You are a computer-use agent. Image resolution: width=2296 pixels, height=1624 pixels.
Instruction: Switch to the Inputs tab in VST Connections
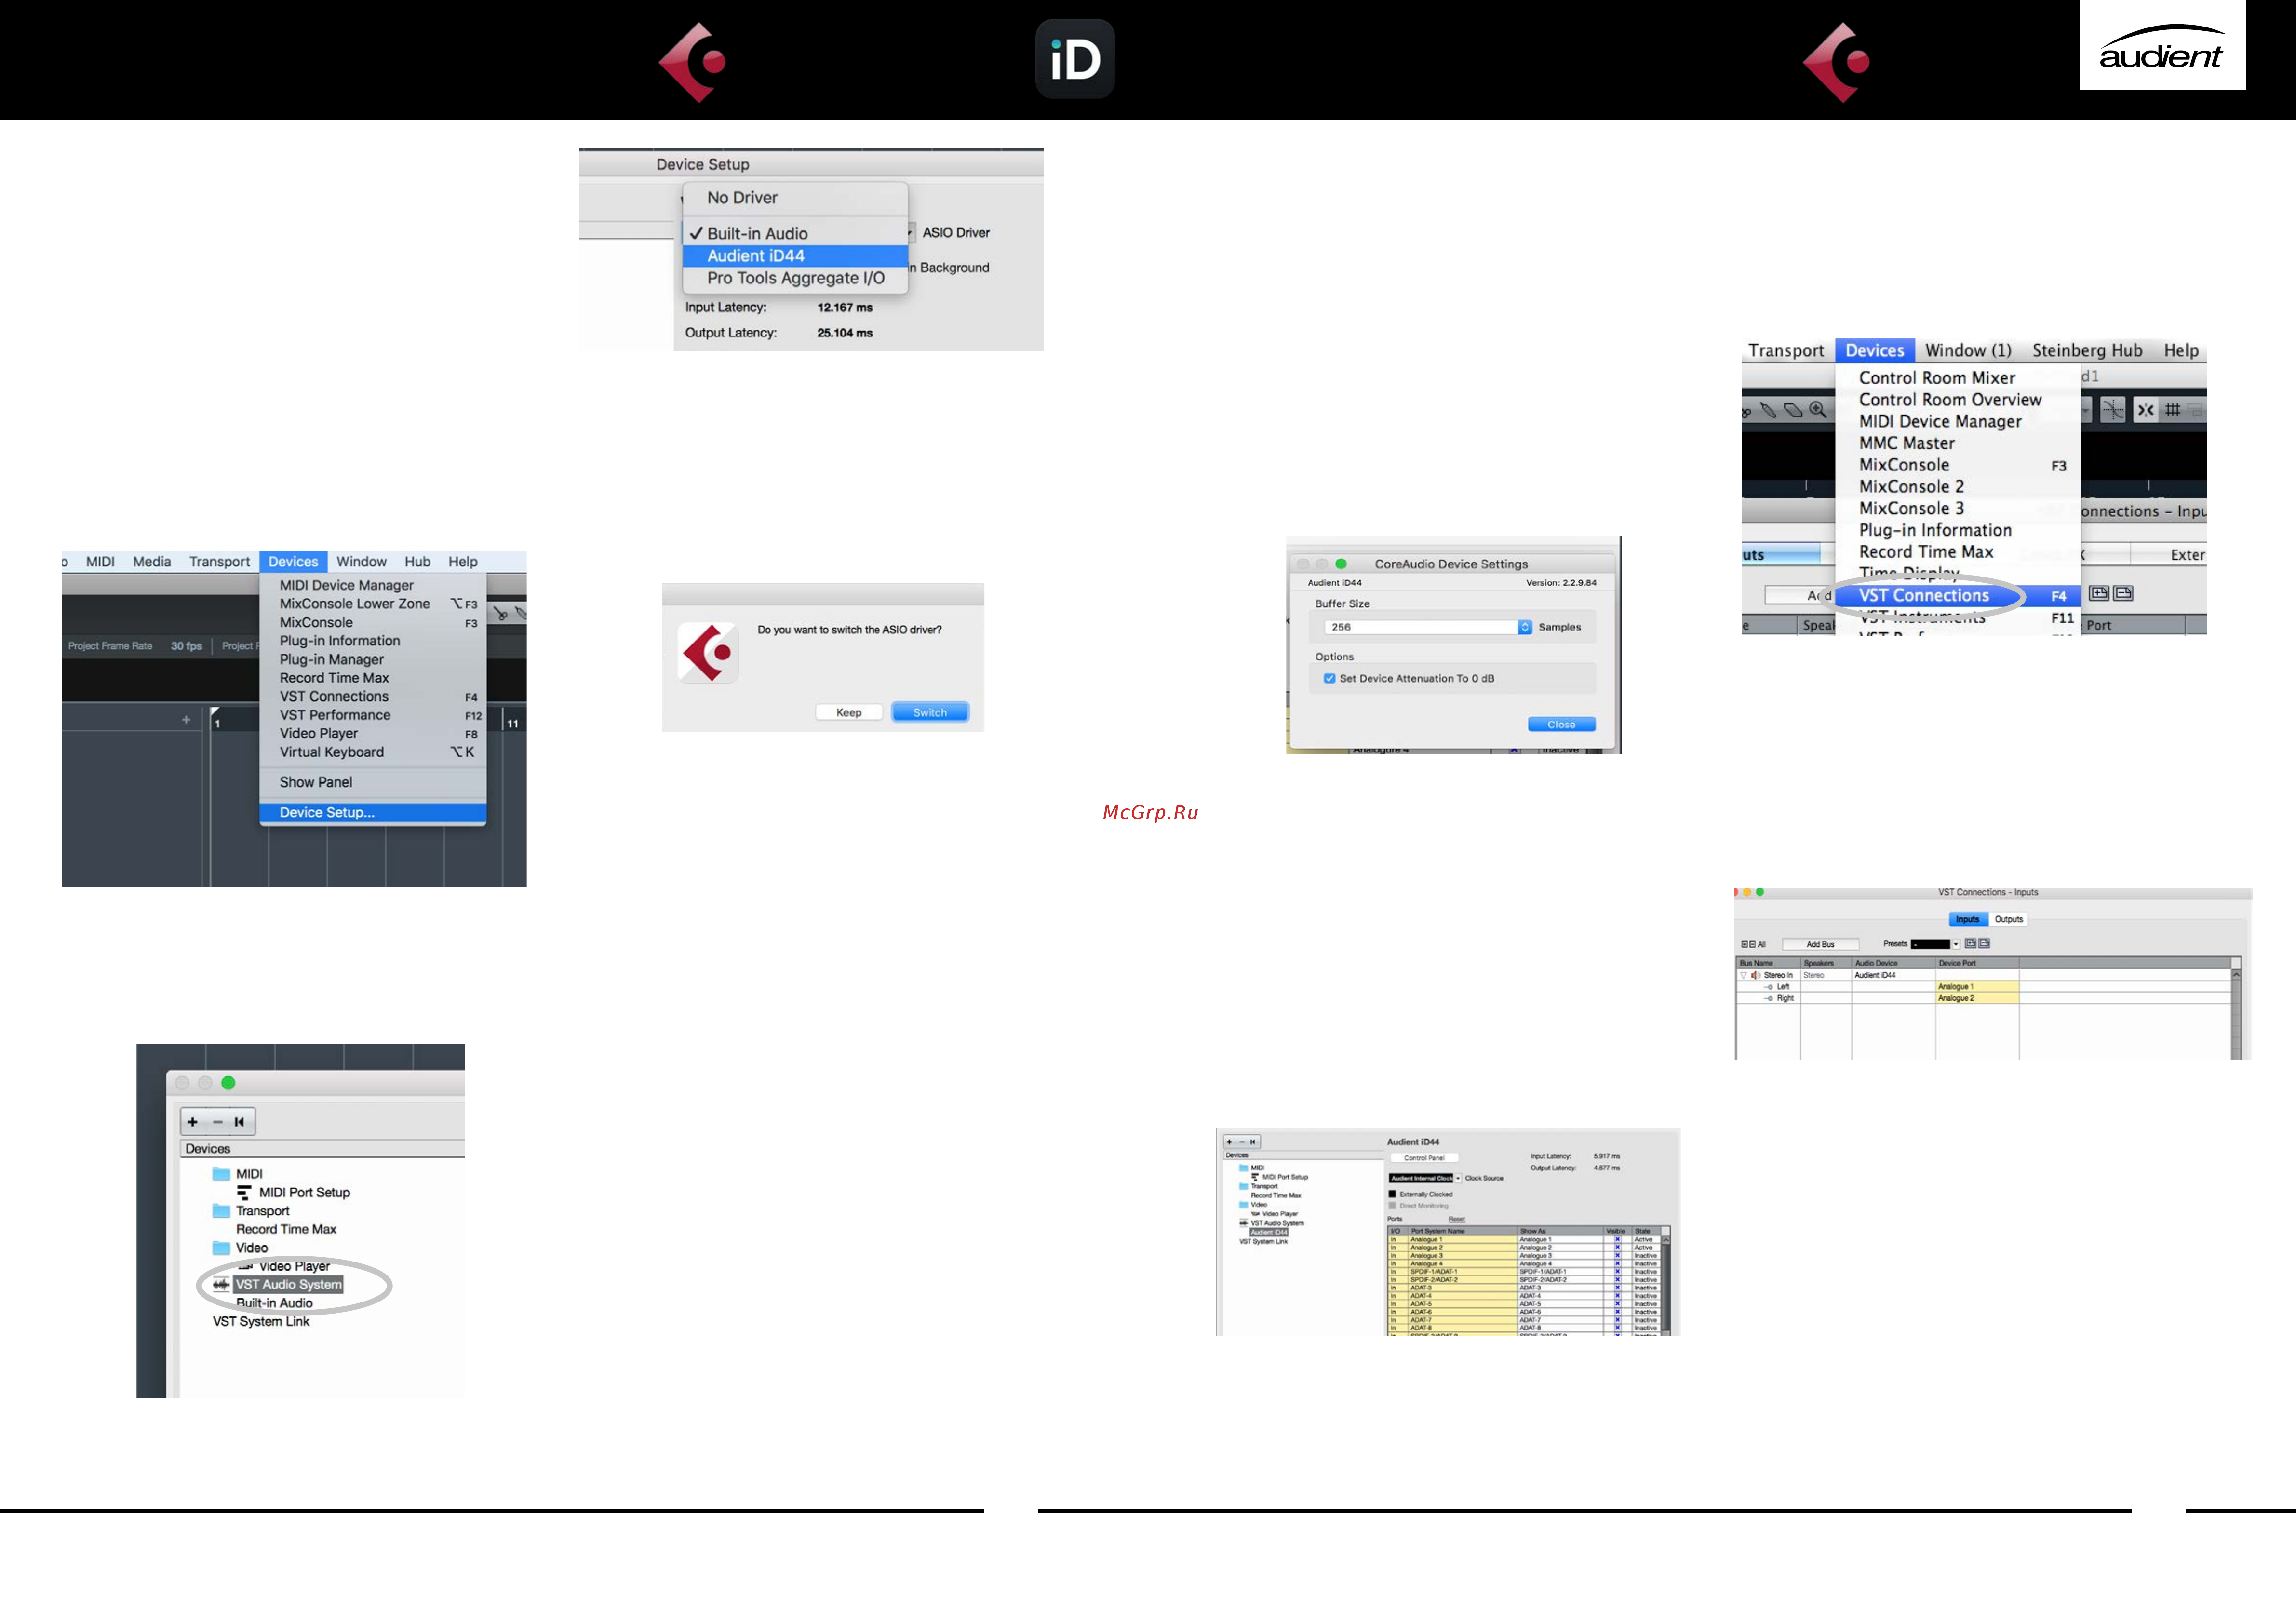[x=1968, y=919]
